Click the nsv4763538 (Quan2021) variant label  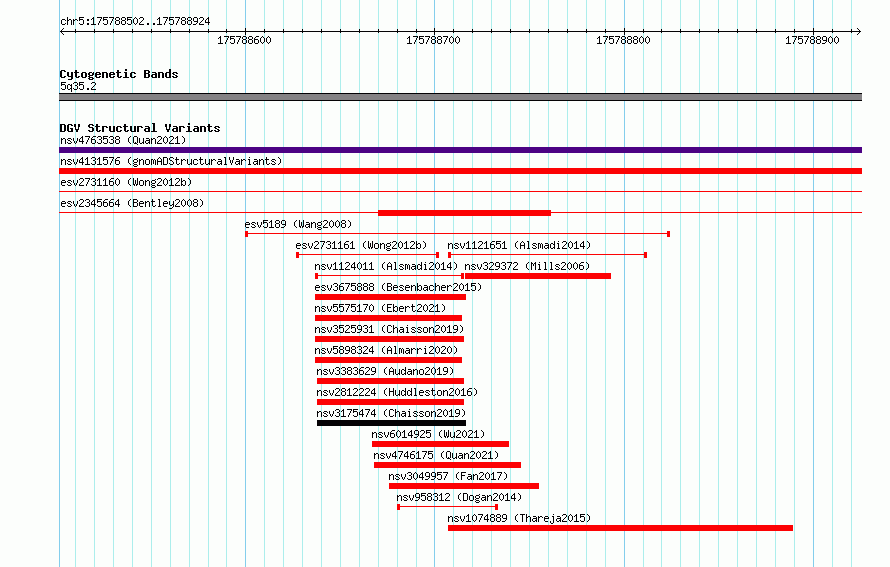(x=123, y=140)
